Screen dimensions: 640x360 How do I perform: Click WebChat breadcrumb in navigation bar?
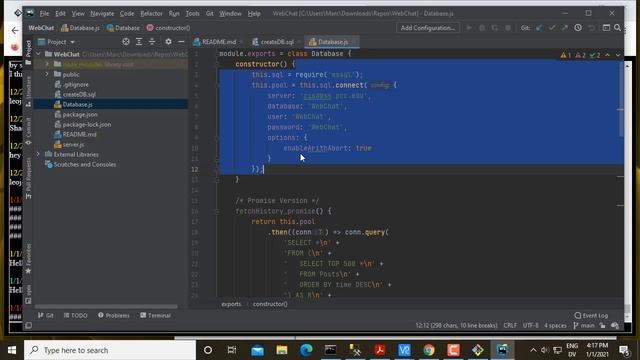[x=41, y=28]
